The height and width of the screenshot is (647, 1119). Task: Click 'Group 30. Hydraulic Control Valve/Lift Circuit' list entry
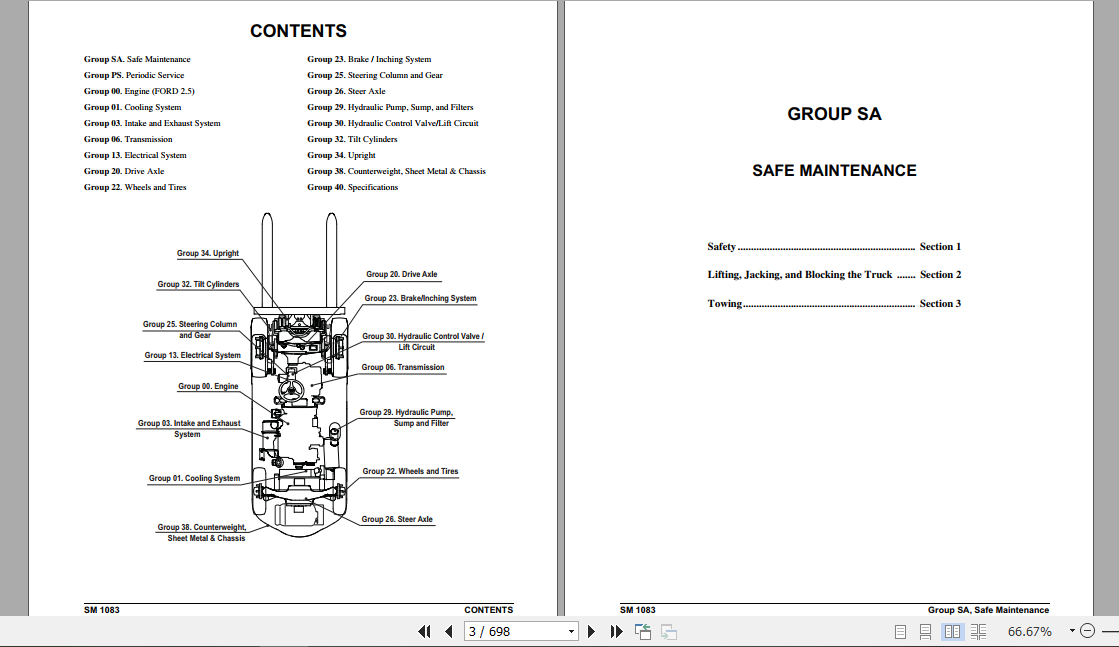click(393, 123)
